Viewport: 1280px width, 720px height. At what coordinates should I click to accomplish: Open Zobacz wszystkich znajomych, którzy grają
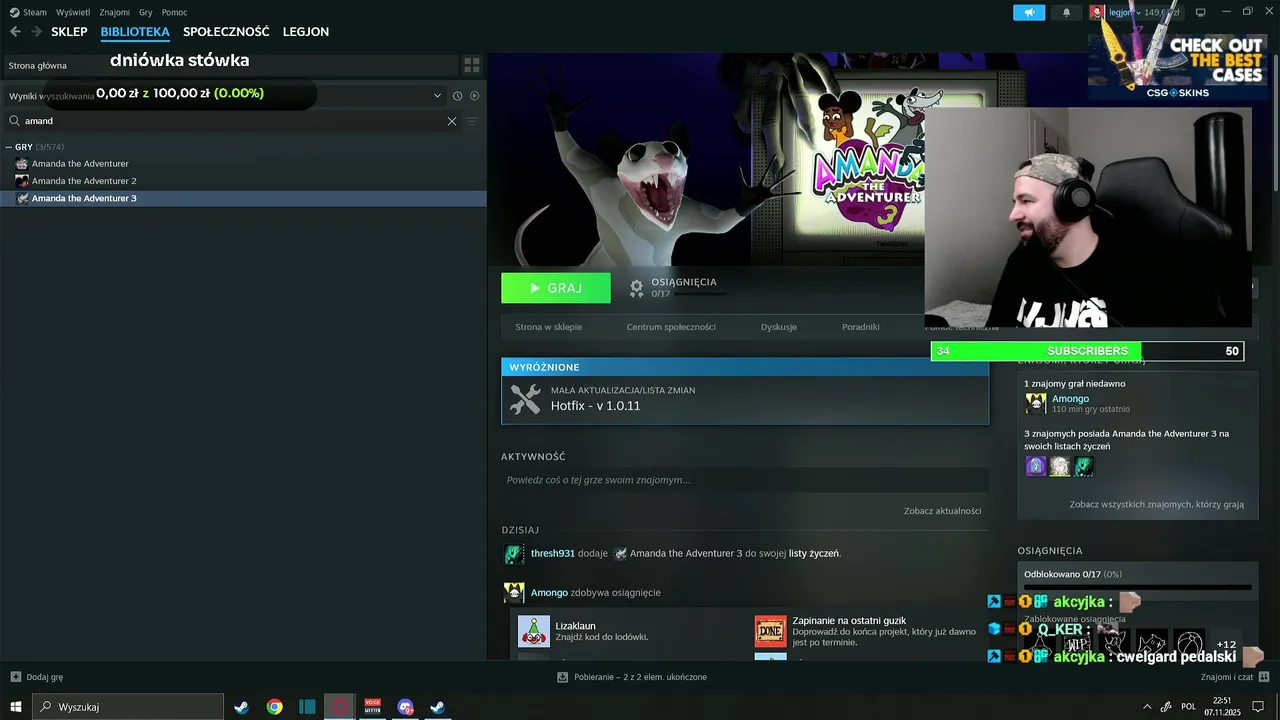coord(1157,505)
